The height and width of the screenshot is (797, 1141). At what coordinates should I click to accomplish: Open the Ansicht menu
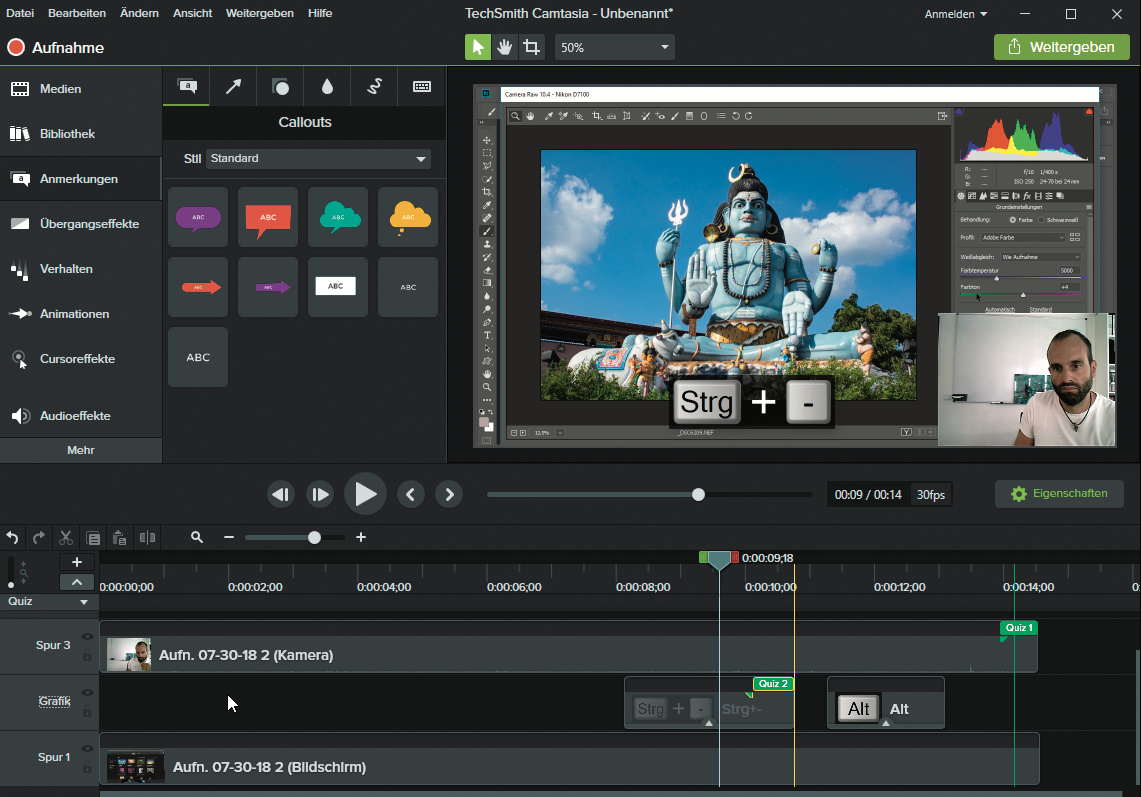192,13
